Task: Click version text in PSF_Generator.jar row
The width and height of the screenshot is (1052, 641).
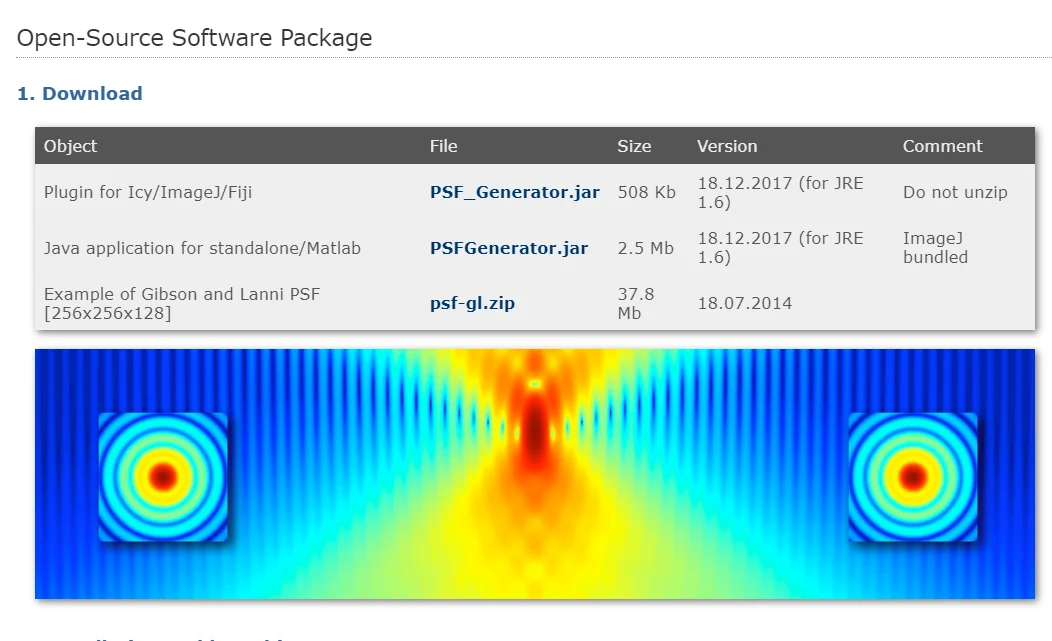Action: 780,192
